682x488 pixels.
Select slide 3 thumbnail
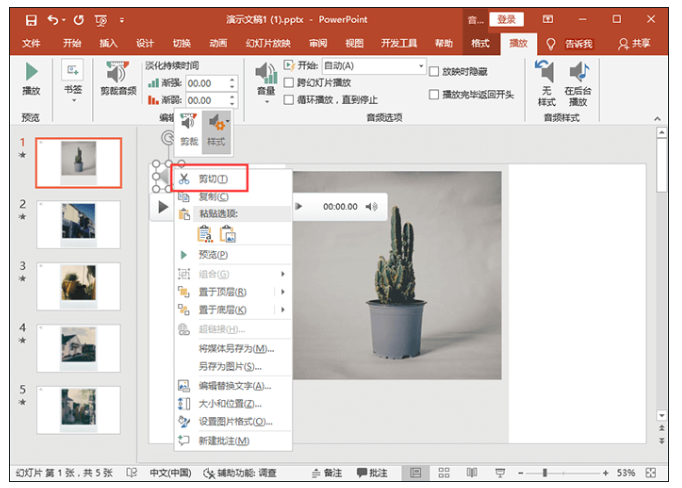click(x=78, y=286)
